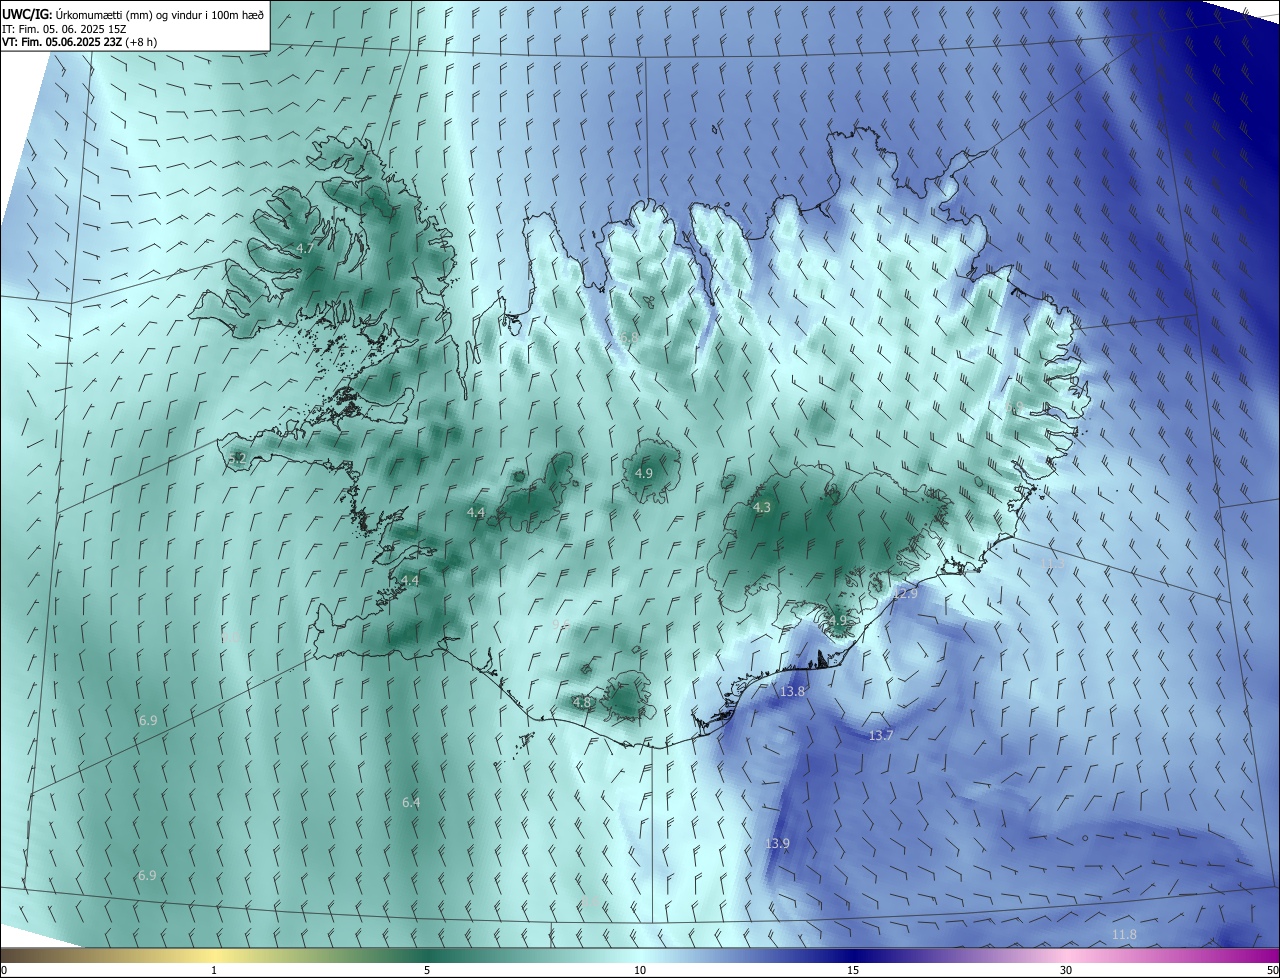Click the 11.8 value in the lower-right corner
The height and width of the screenshot is (978, 1280).
click(1124, 935)
